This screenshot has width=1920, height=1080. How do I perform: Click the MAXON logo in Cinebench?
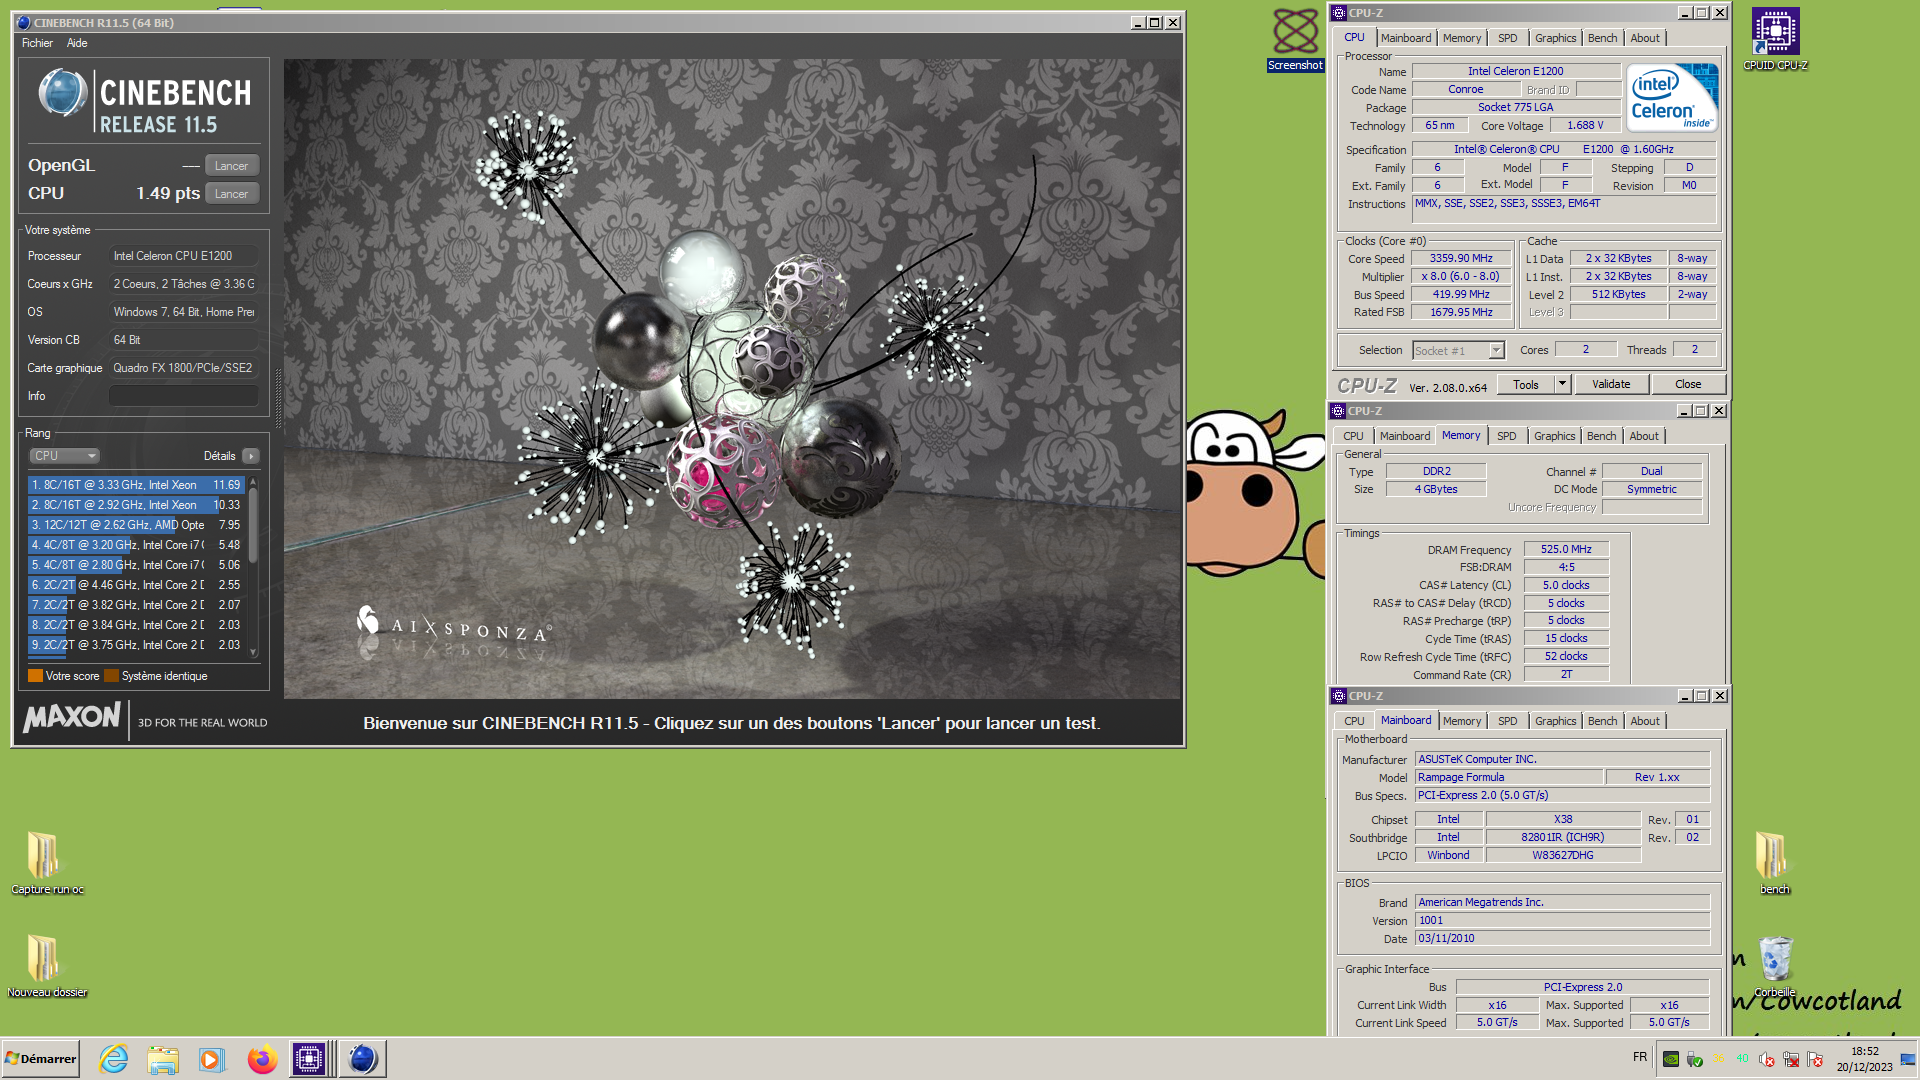[x=72, y=718]
